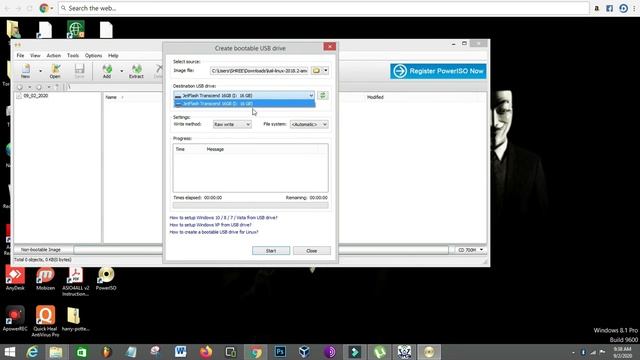Screen dimensions: 640x360
Task: Open the Windows XP from USB drive link
Action: pyautogui.click(x=210, y=225)
